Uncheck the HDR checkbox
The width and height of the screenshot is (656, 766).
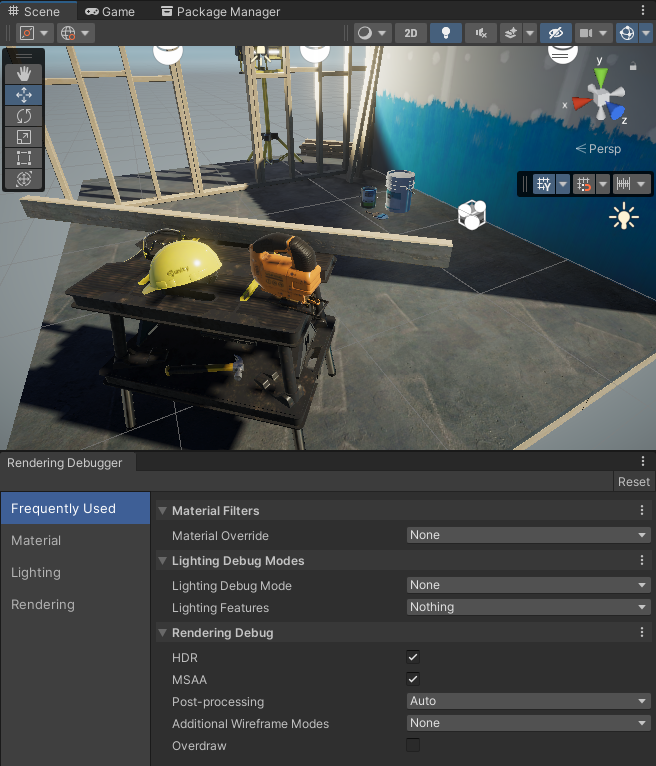tap(413, 657)
